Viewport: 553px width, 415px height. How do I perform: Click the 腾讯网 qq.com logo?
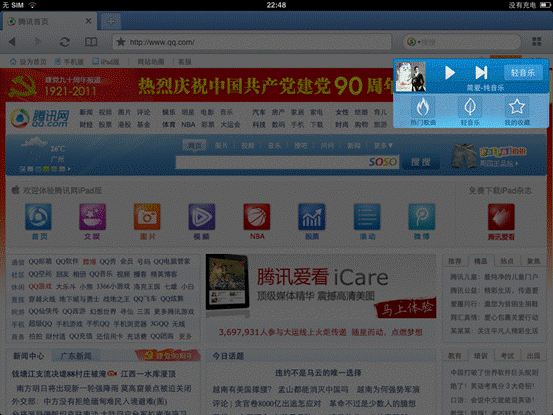[40, 118]
